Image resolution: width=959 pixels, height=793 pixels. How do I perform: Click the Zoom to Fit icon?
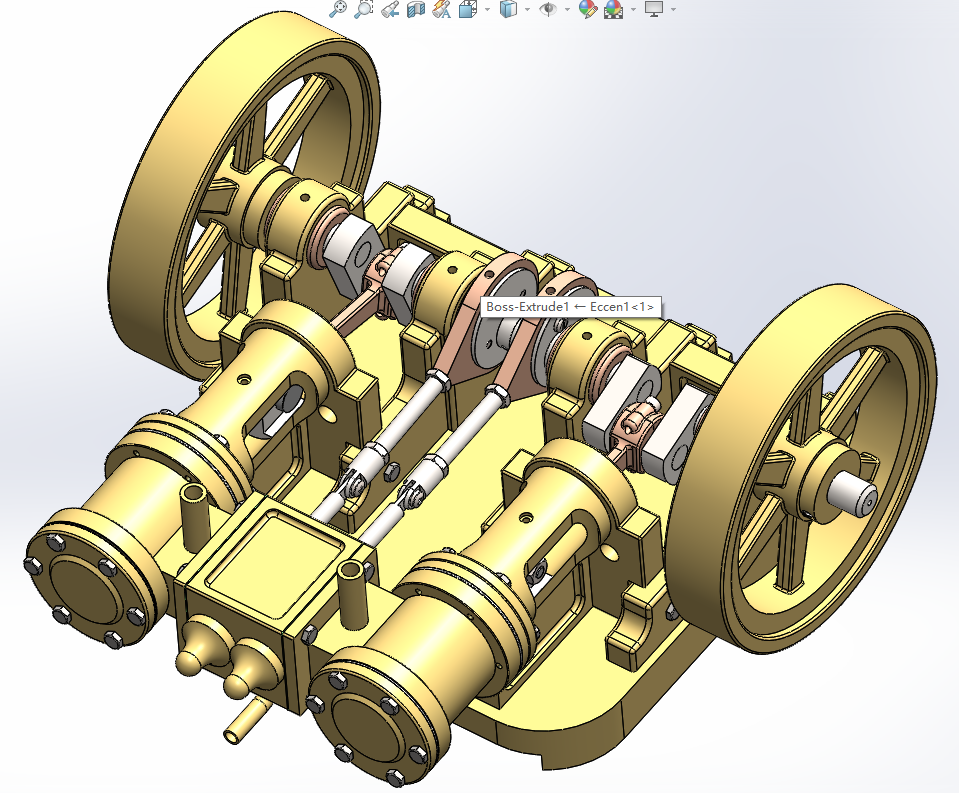(338, 9)
